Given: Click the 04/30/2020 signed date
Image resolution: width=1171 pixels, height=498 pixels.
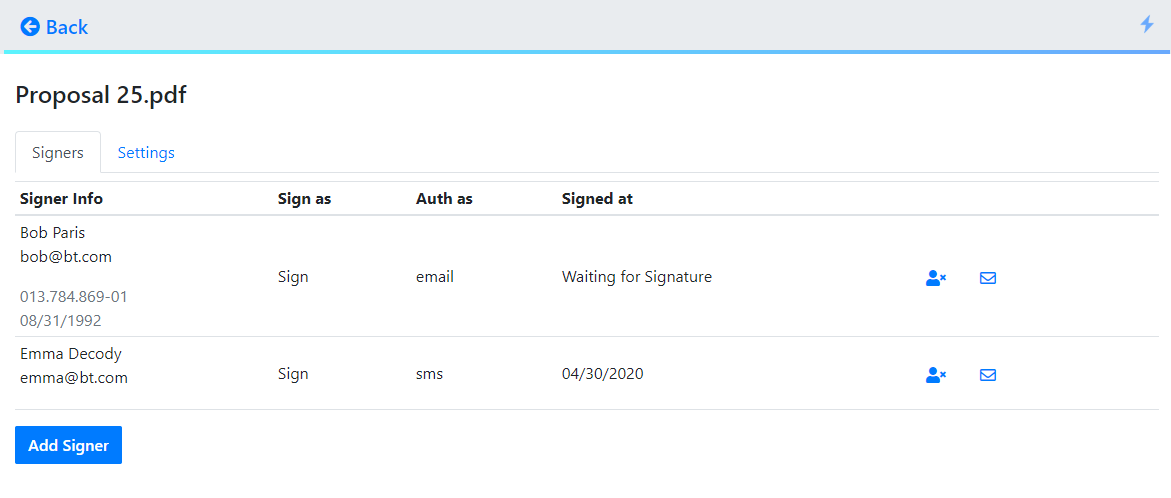Looking at the screenshot, I should [603, 374].
